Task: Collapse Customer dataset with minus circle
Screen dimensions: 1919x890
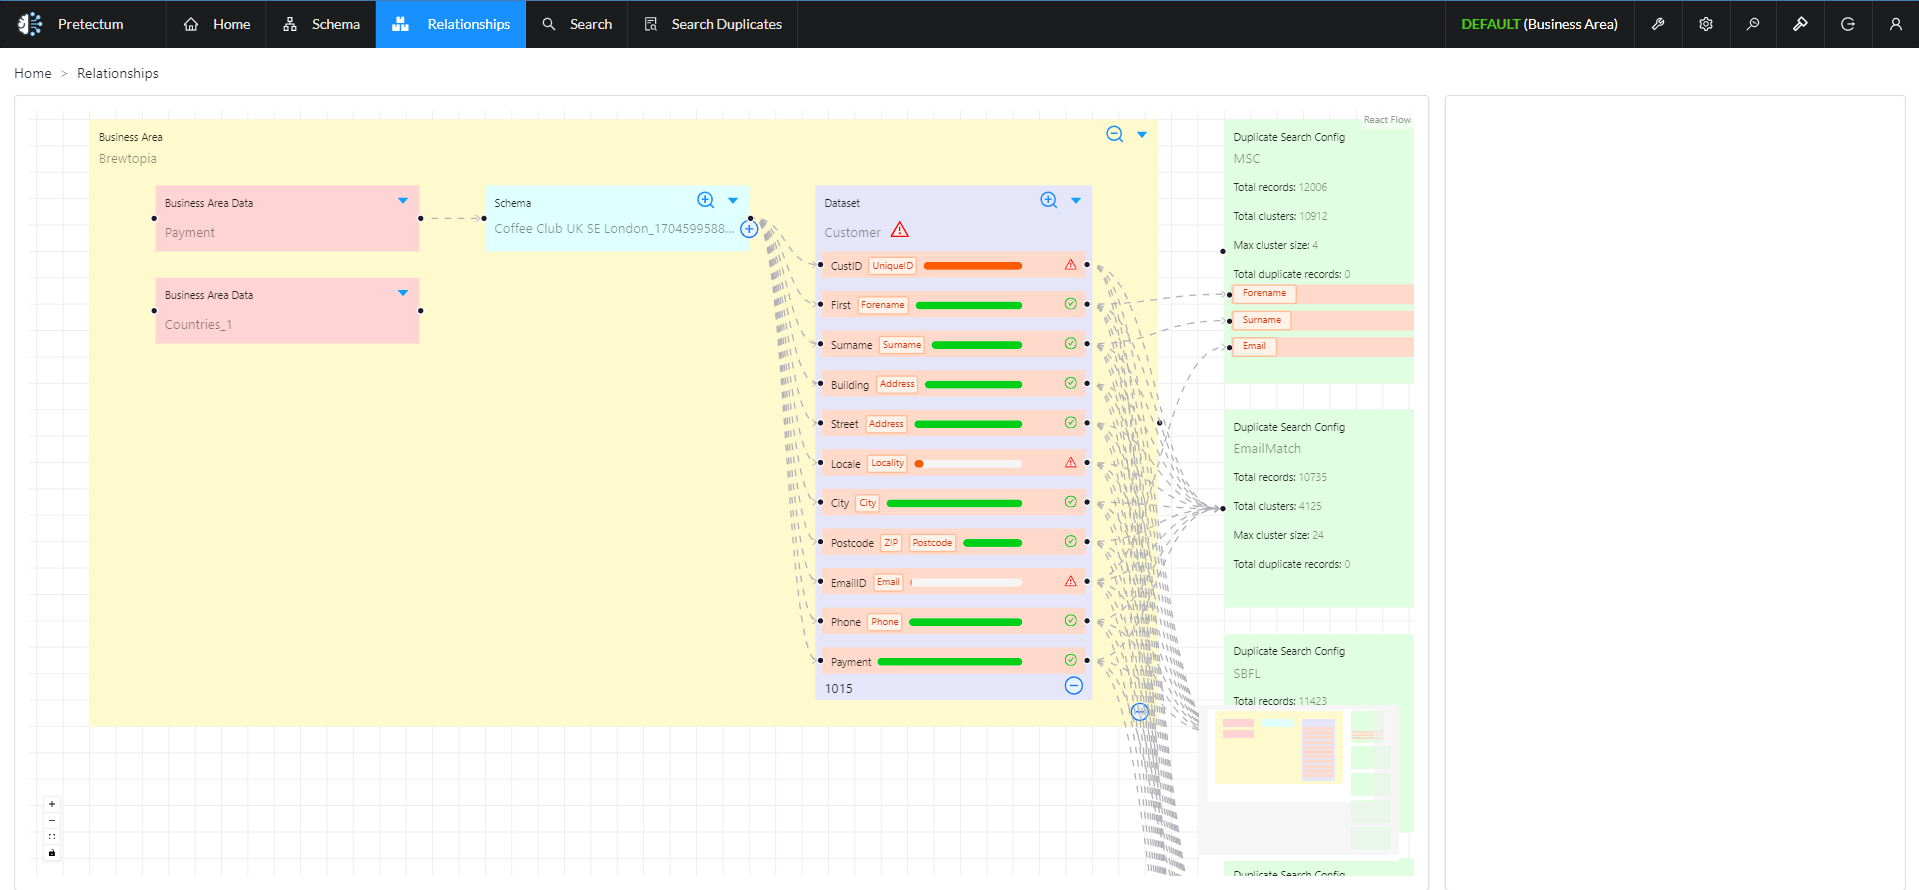Action: [1073, 686]
